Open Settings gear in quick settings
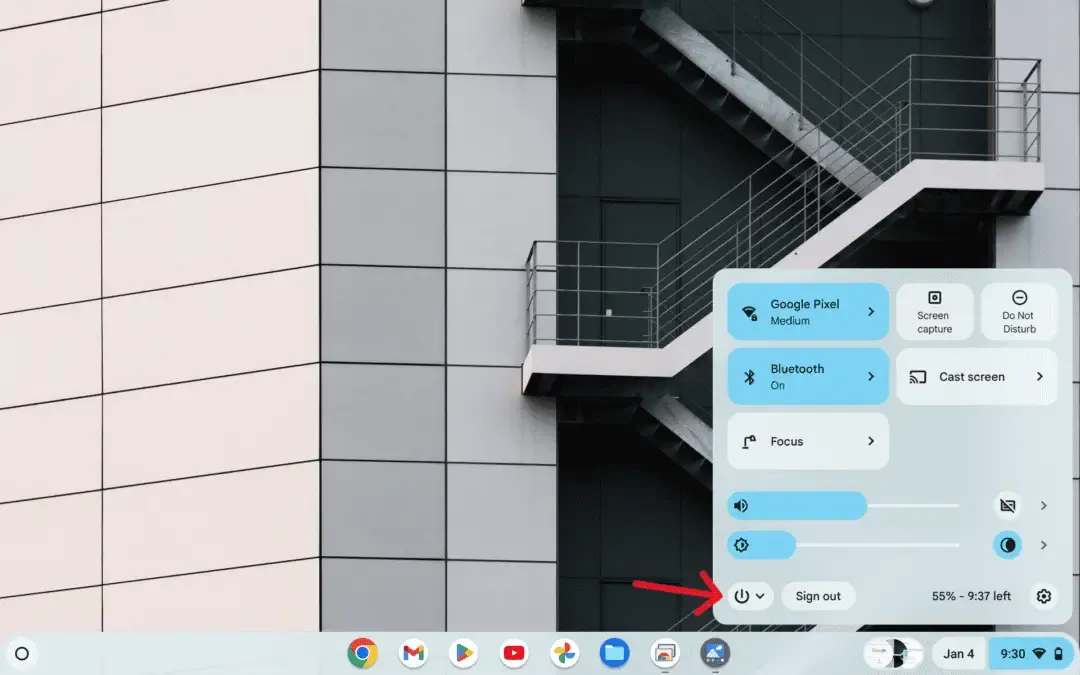 coord(1043,596)
